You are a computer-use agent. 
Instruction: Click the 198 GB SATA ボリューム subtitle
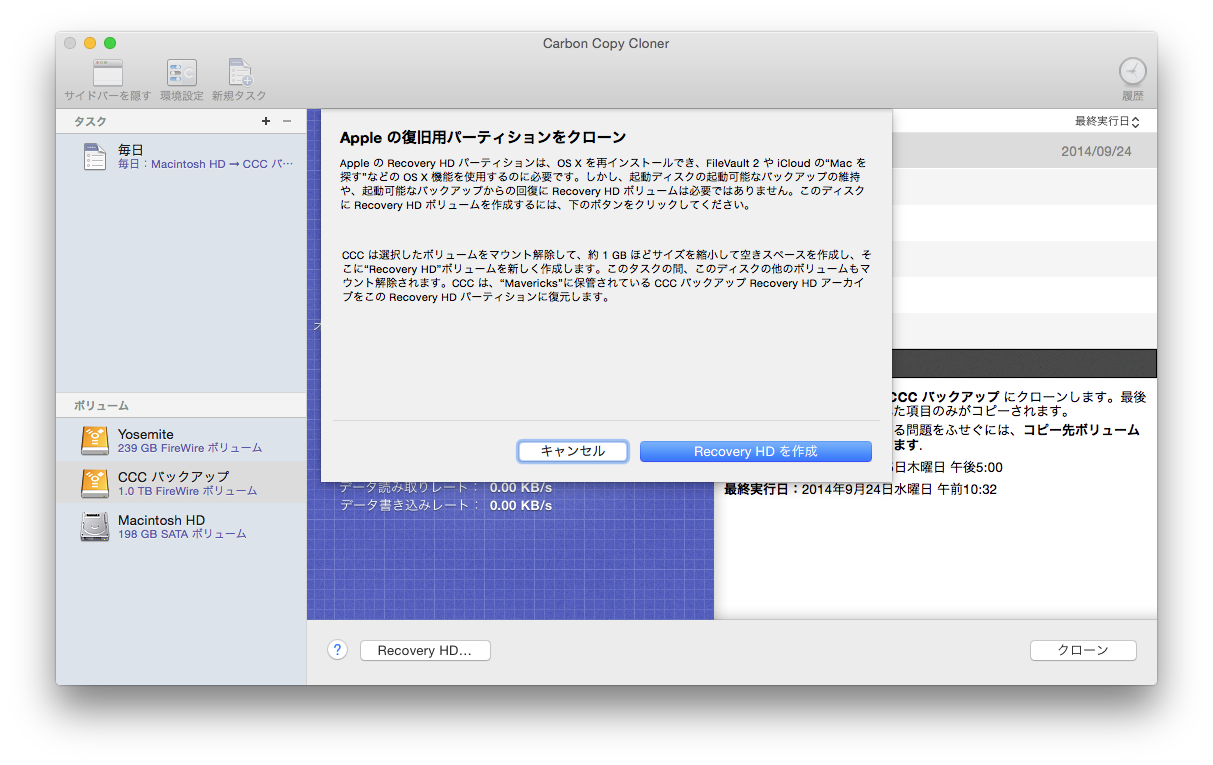pos(182,534)
